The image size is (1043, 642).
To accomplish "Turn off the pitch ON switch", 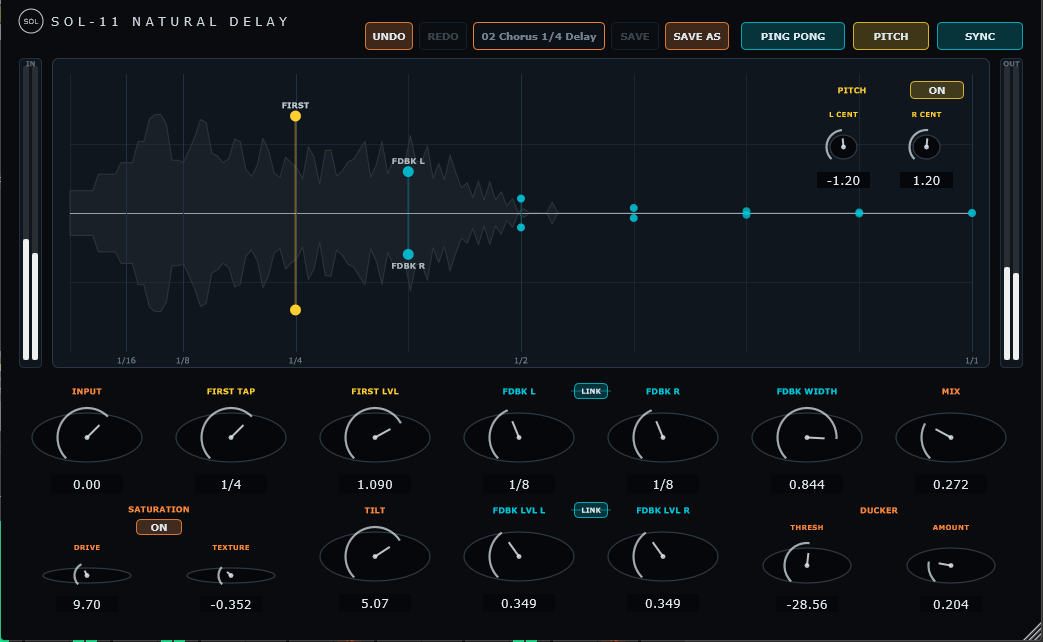I will (937, 90).
